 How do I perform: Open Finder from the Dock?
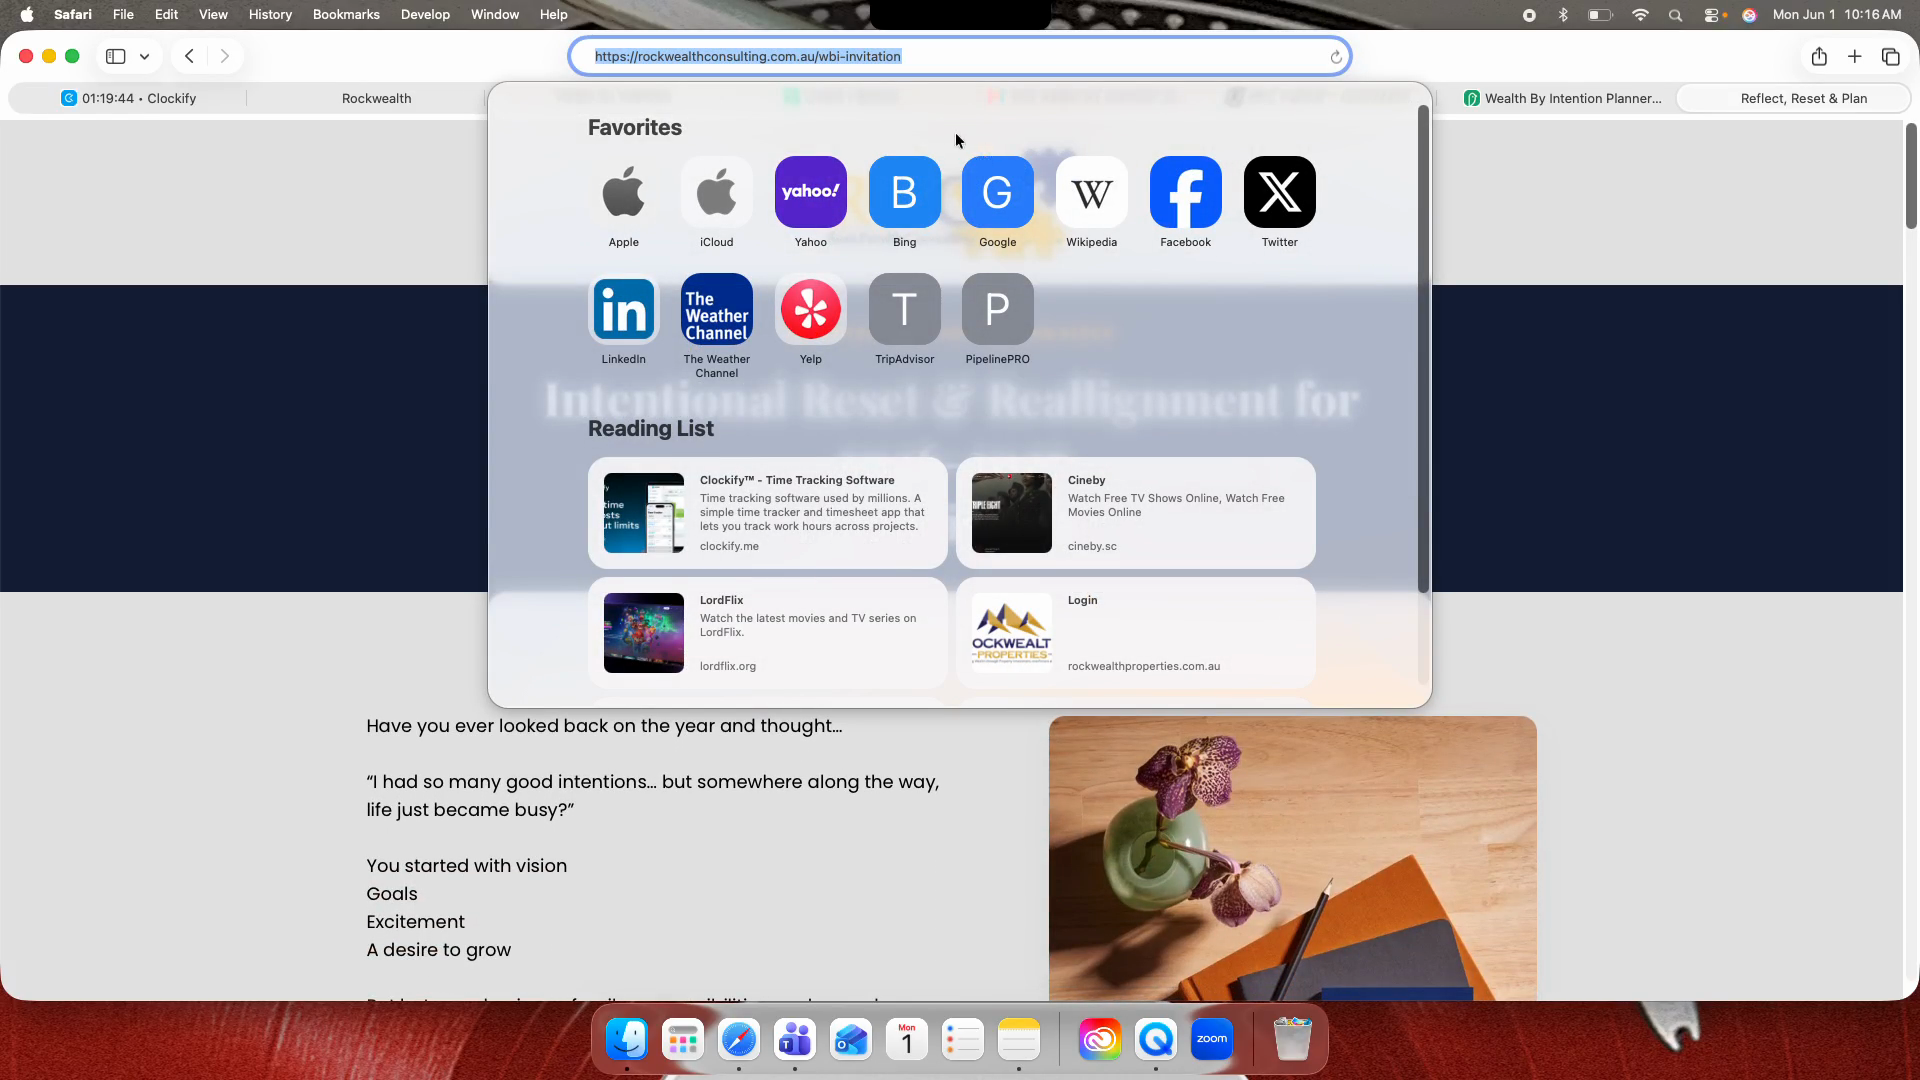(x=627, y=1040)
